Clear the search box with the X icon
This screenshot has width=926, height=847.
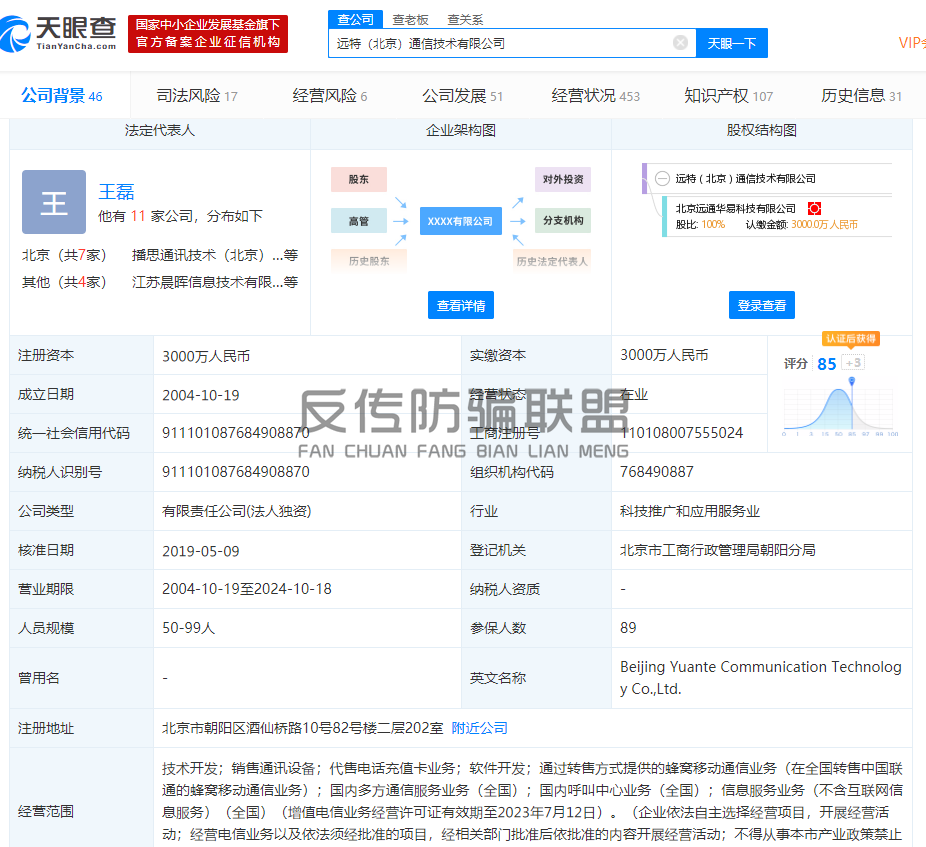click(680, 43)
